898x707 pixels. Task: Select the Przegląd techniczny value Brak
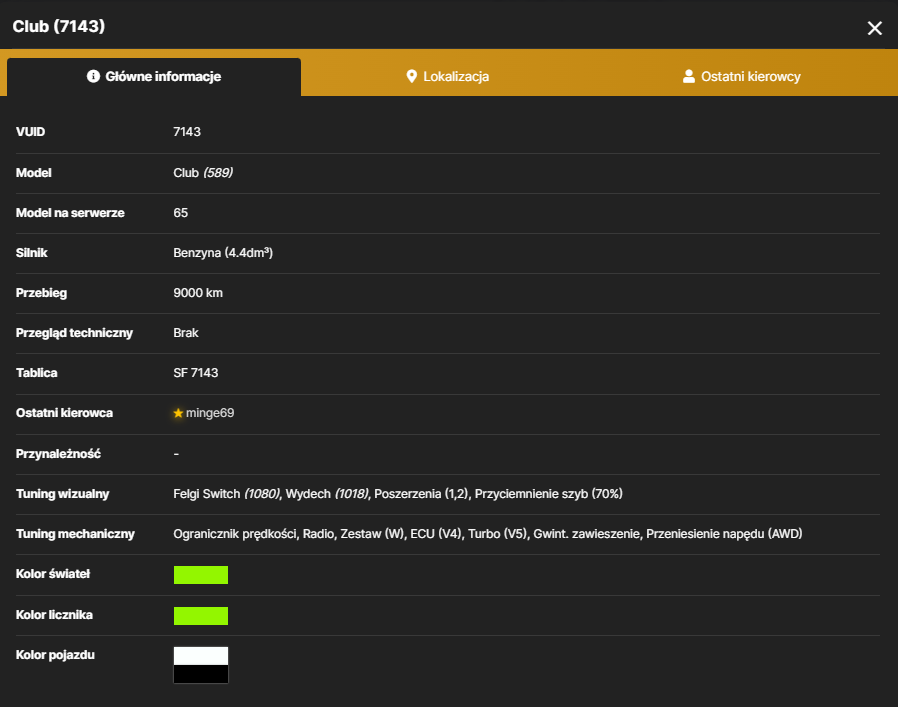186,333
